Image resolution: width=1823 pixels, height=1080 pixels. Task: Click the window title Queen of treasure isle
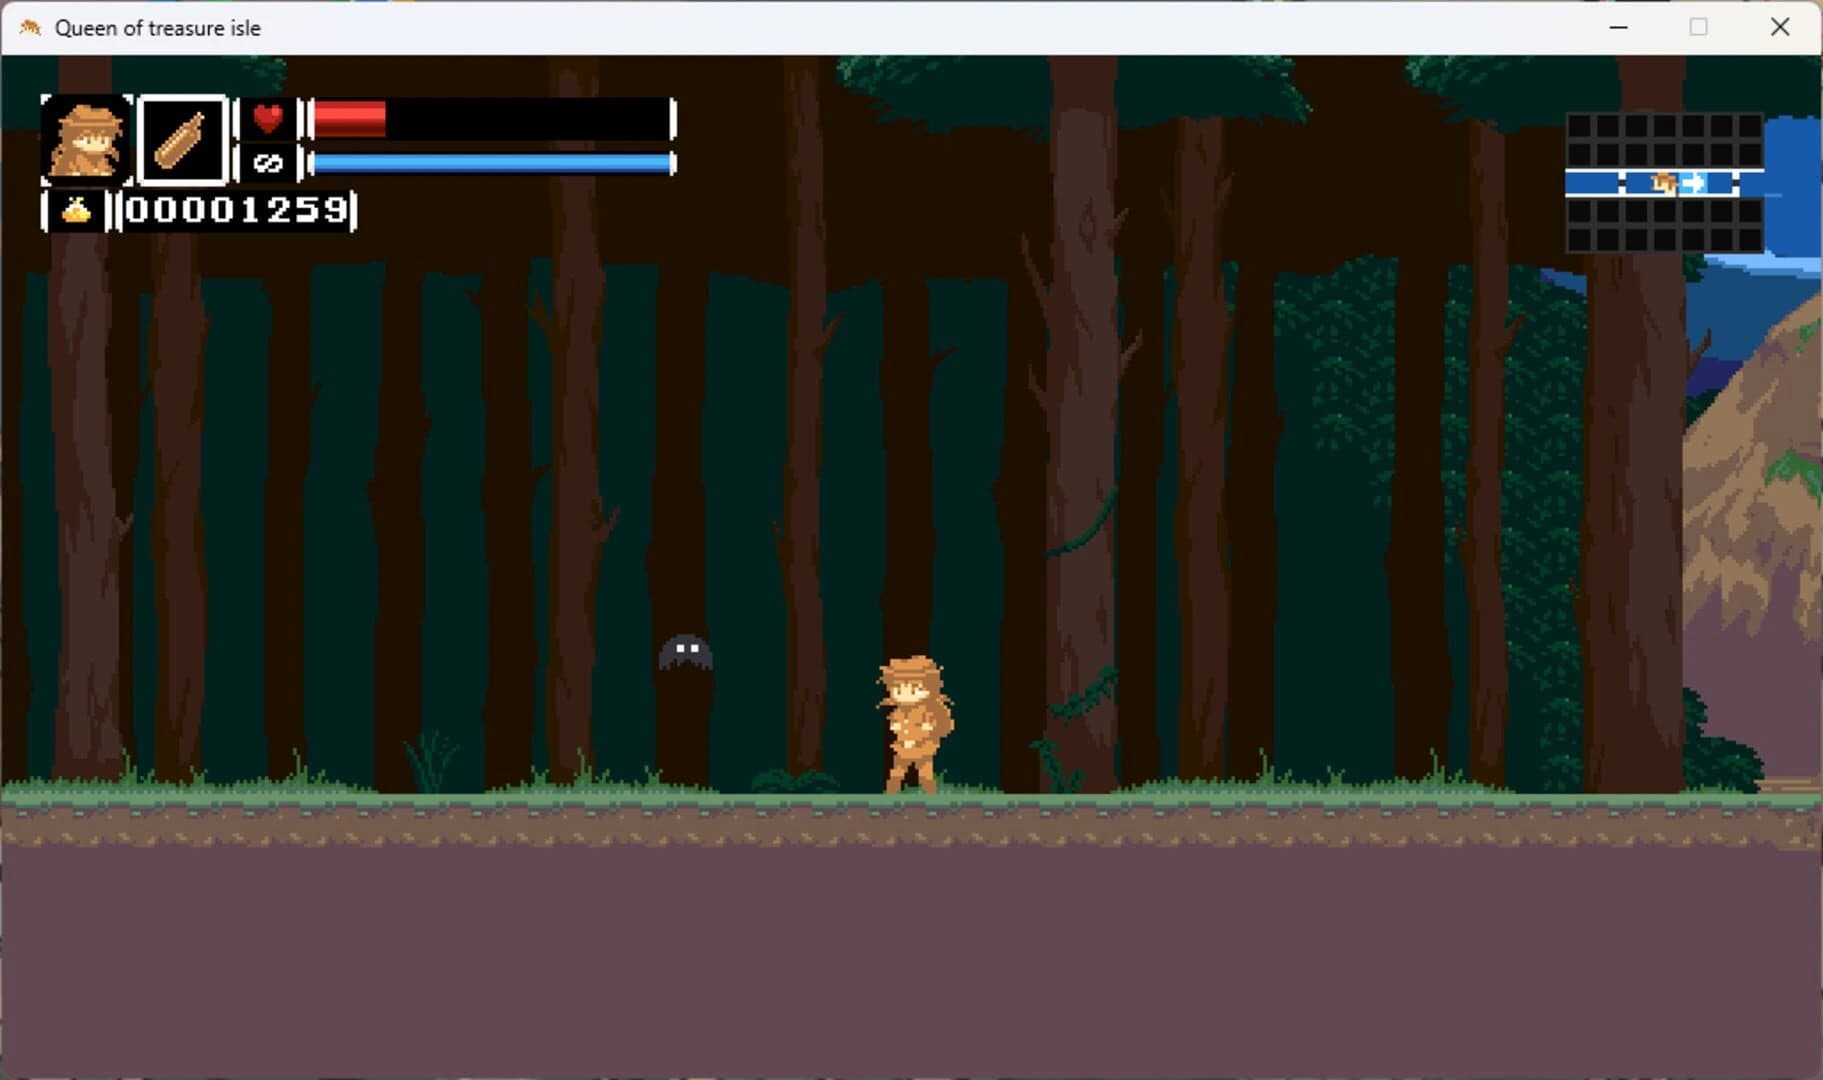(157, 28)
